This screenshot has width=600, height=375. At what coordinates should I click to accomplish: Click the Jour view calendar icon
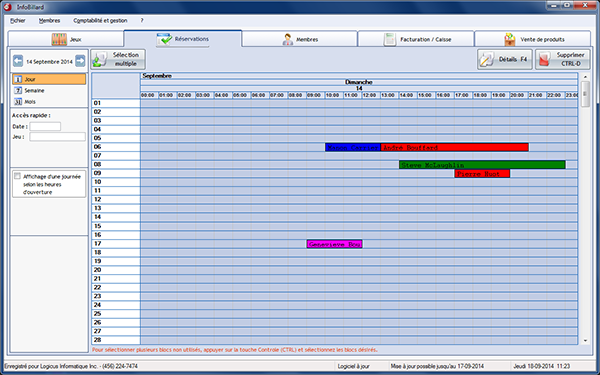pos(18,79)
